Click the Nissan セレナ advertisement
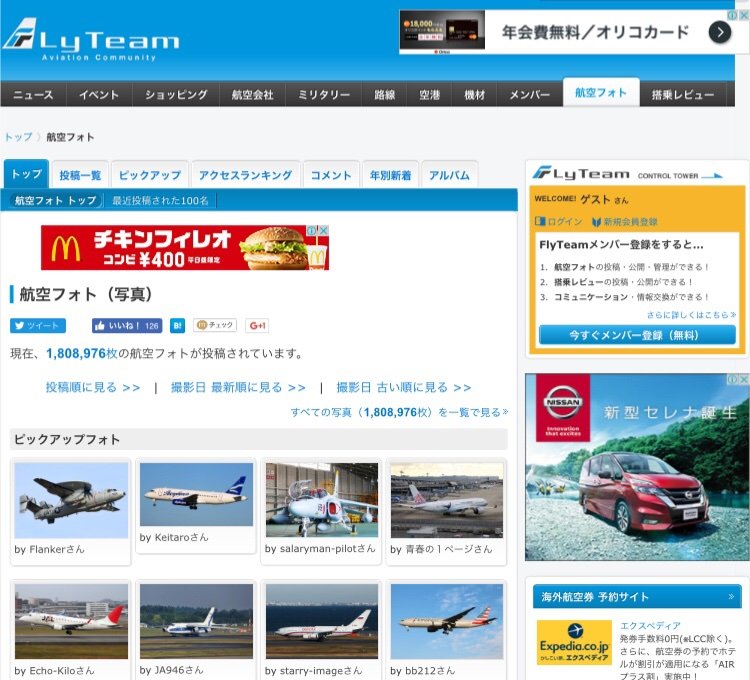The width and height of the screenshot is (750, 680). point(637,467)
